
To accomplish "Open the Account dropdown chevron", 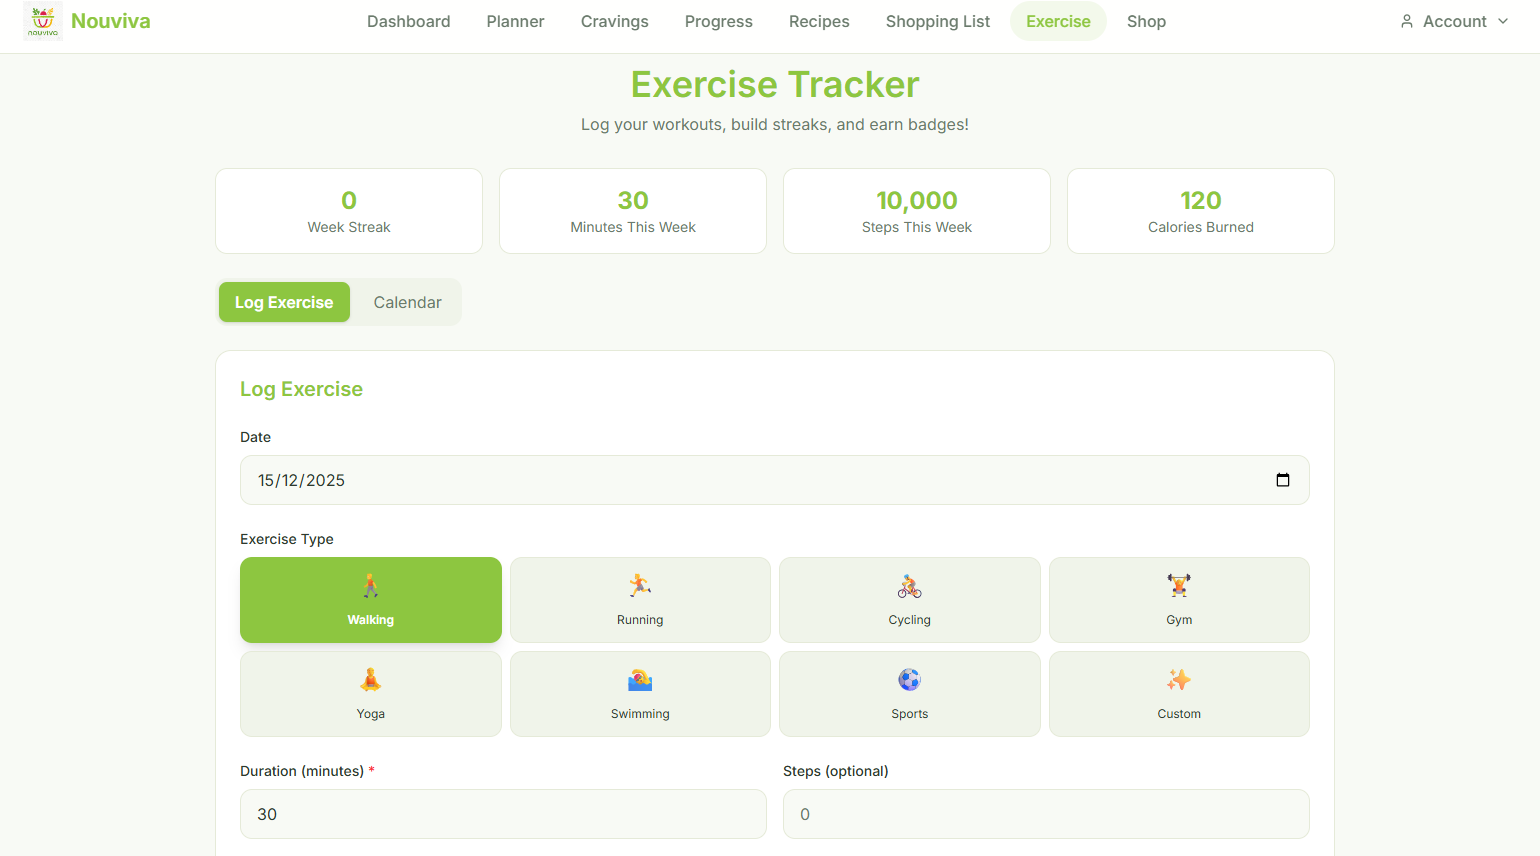I will pos(1504,21).
